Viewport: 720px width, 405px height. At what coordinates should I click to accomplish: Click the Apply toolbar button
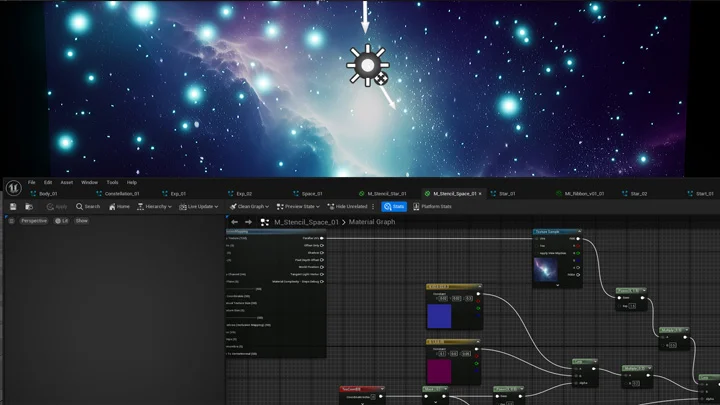(57, 207)
